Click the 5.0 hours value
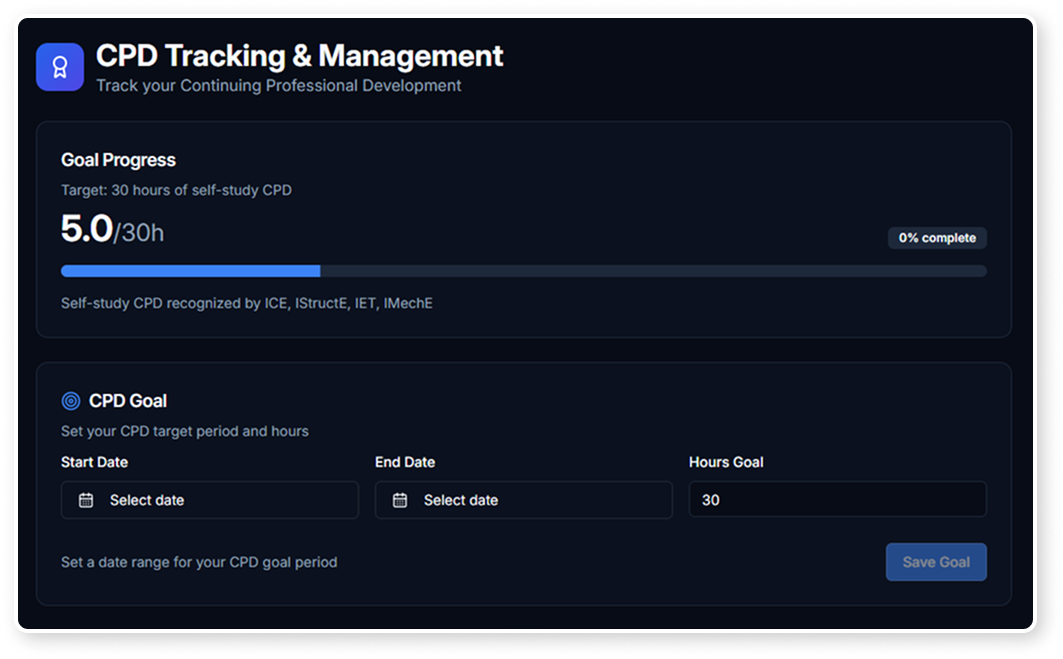This screenshot has width=1063, height=659. (87, 228)
